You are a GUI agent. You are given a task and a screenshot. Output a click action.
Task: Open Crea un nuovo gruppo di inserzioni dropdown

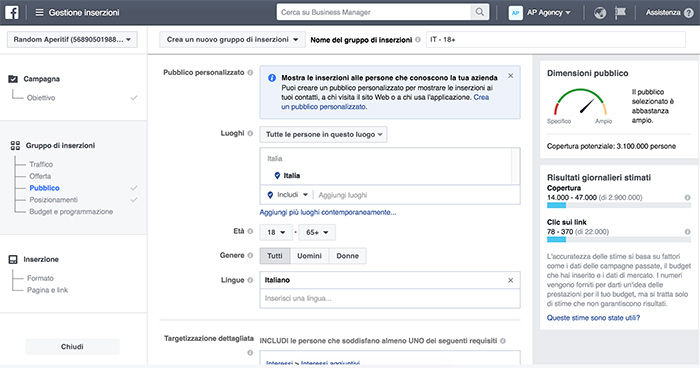232,39
